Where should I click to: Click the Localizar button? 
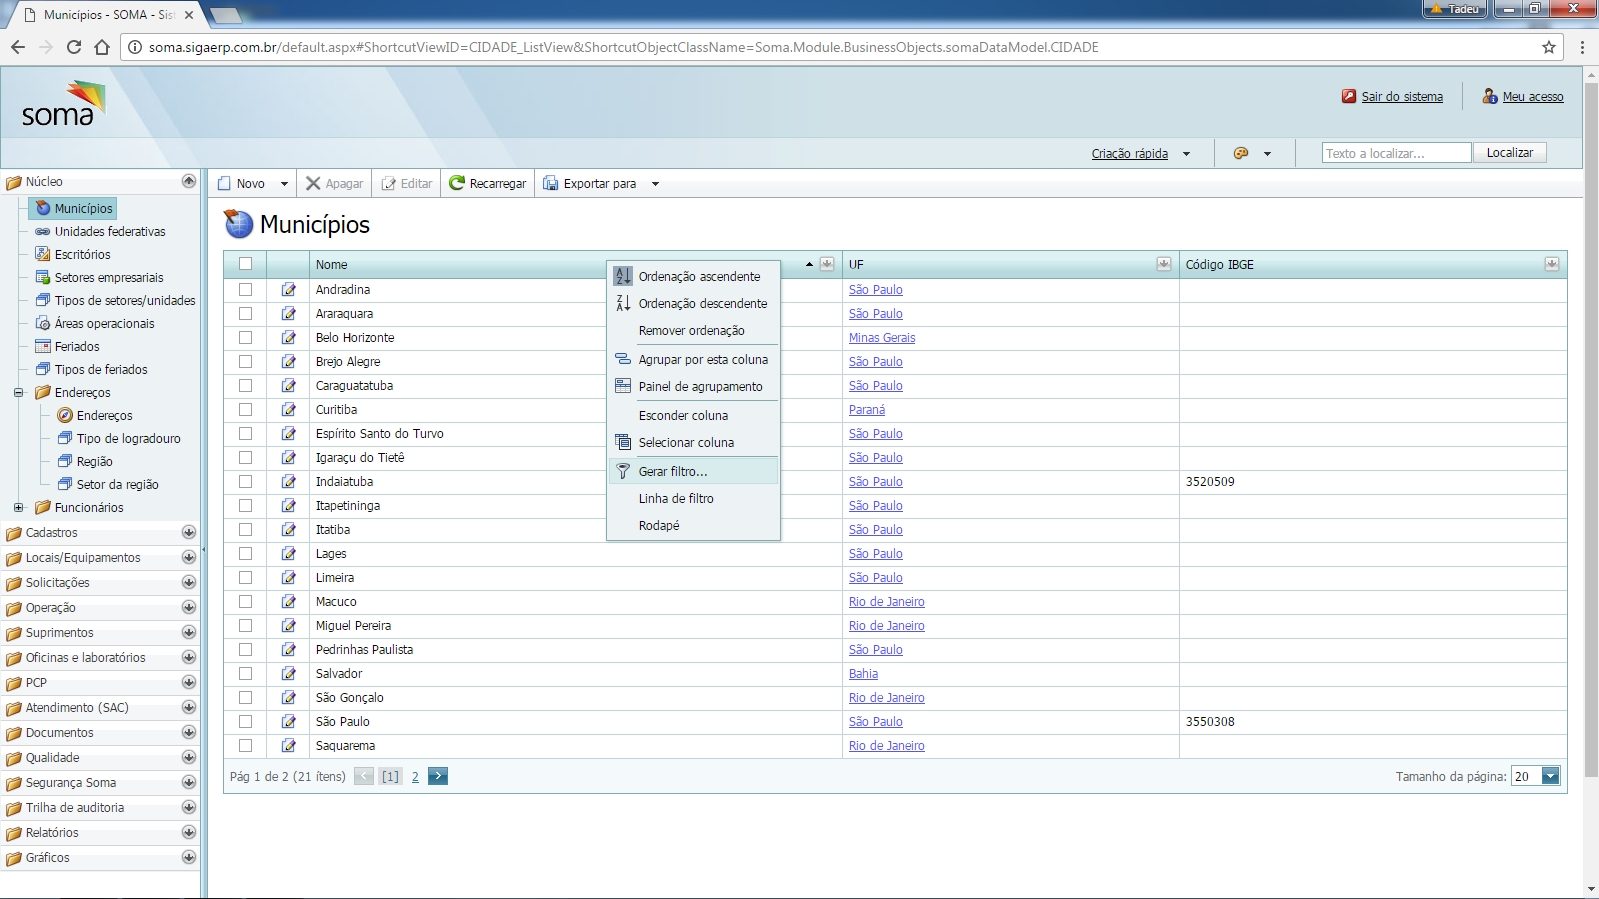(1509, 152)
